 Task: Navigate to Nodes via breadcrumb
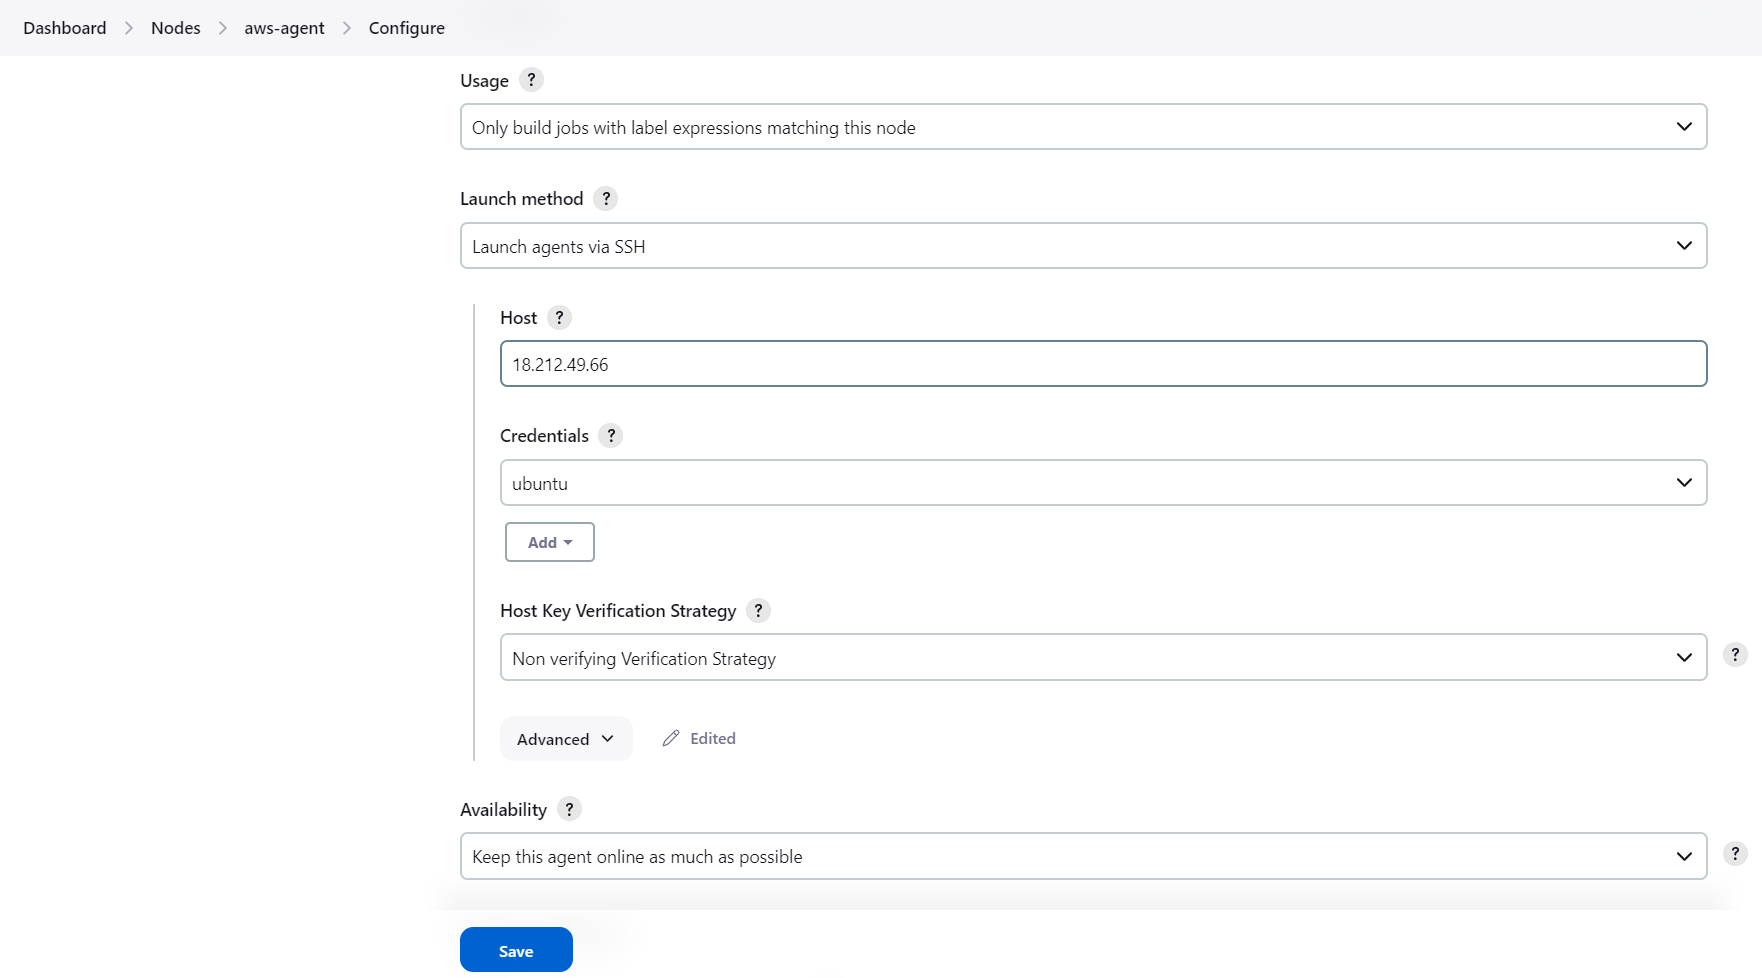coord(175,27)
